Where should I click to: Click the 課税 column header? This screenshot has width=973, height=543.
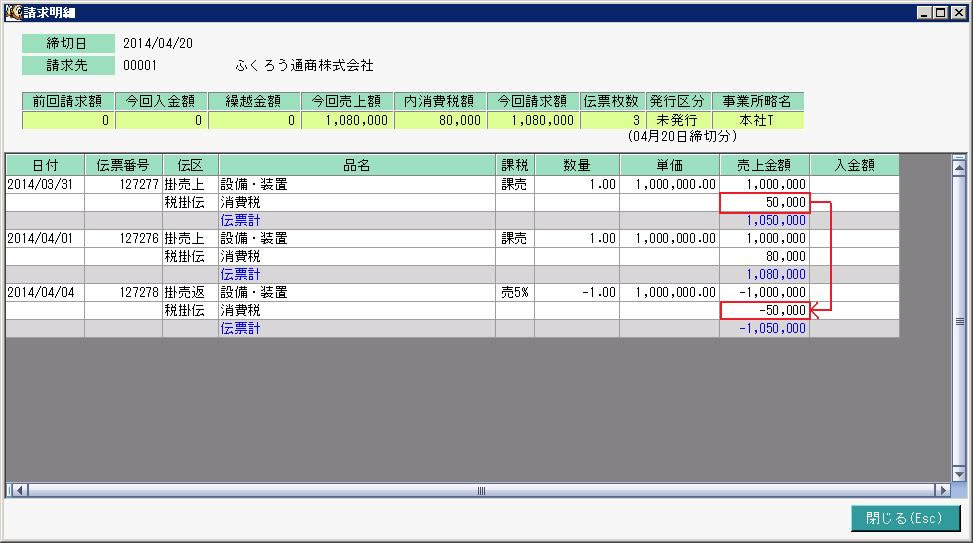coord(514,165)
